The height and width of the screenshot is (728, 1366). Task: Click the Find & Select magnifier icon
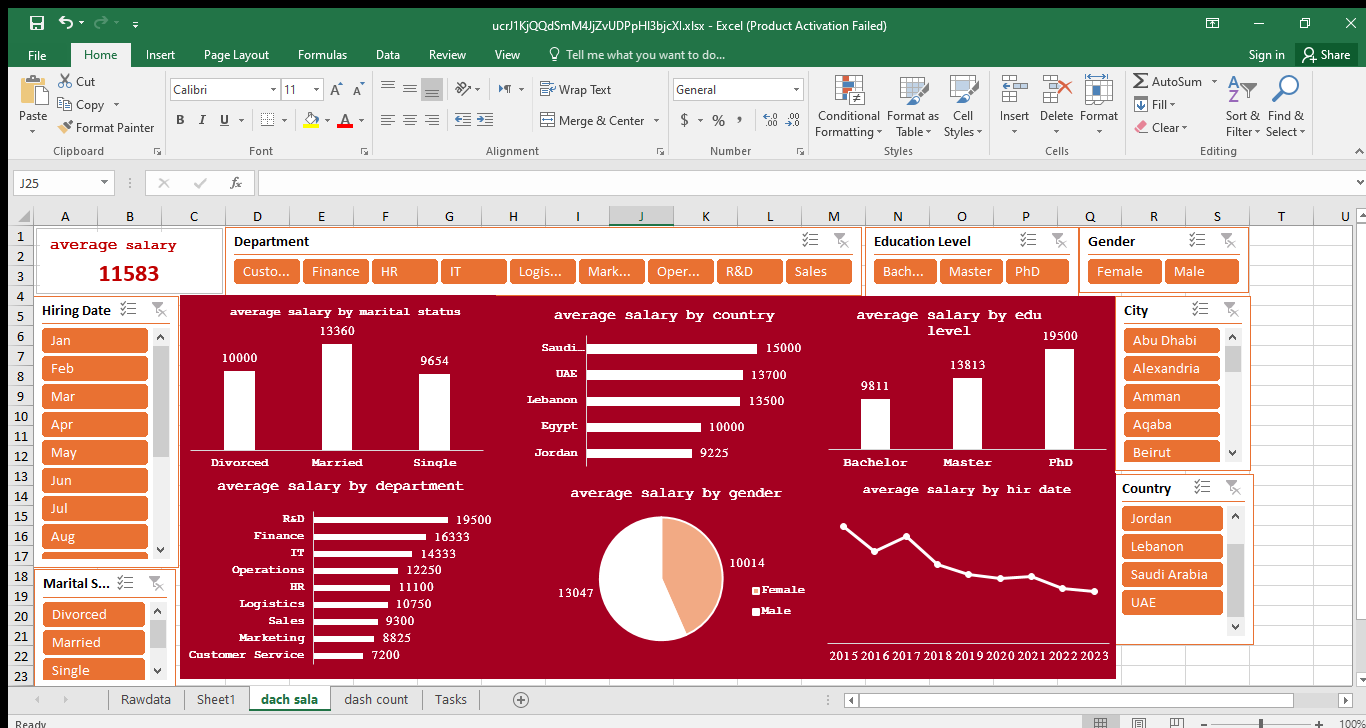[1285, 90]
